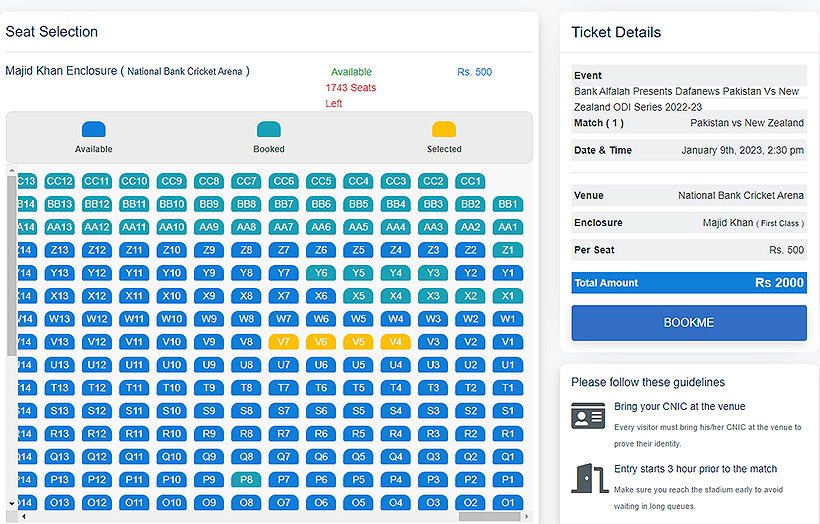This screenshot has width=820, height=524.
Task: Toggle selected seat V5 off
Action: tap(358, 342)
